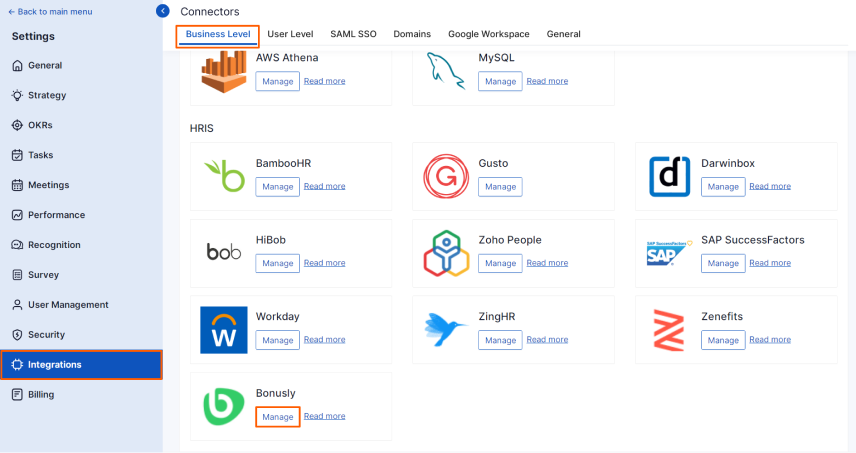Open the SAML SSO tab
This screenshot has height=453, width=856.
point(353,34)
